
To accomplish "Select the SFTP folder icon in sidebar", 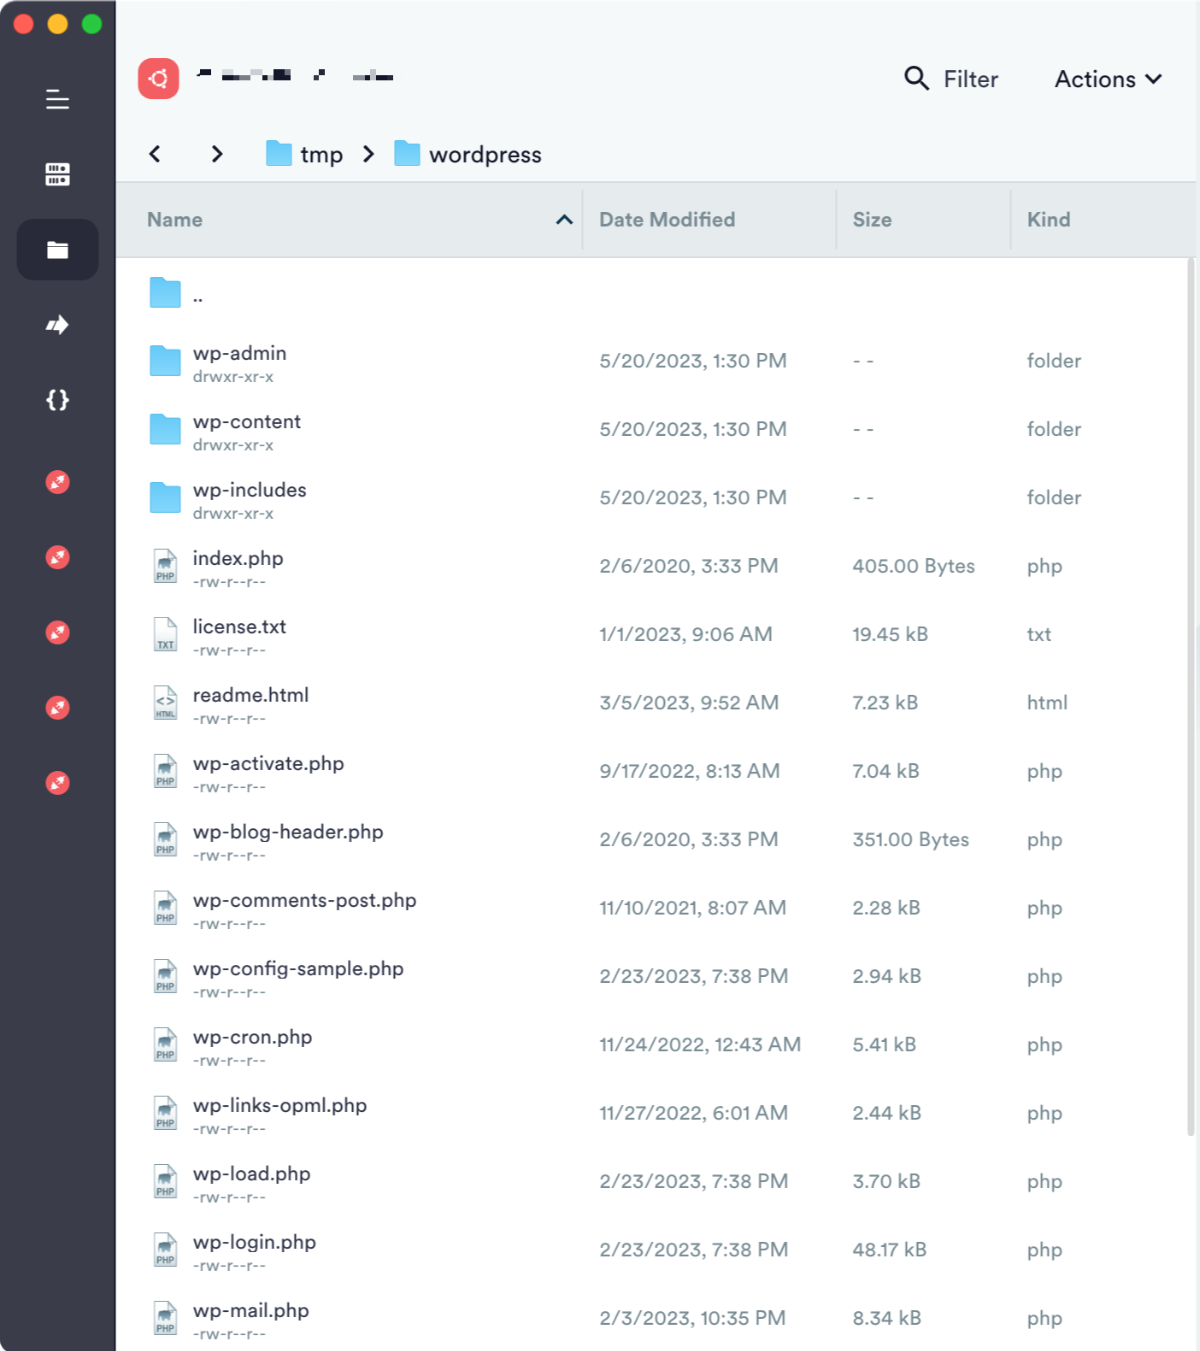I will 57,249.
